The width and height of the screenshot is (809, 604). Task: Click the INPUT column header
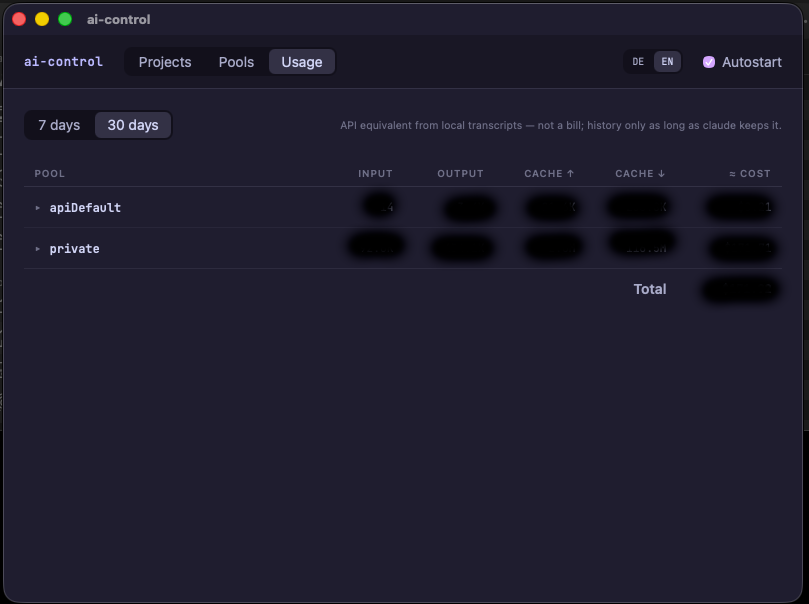[x=375, y=173]
